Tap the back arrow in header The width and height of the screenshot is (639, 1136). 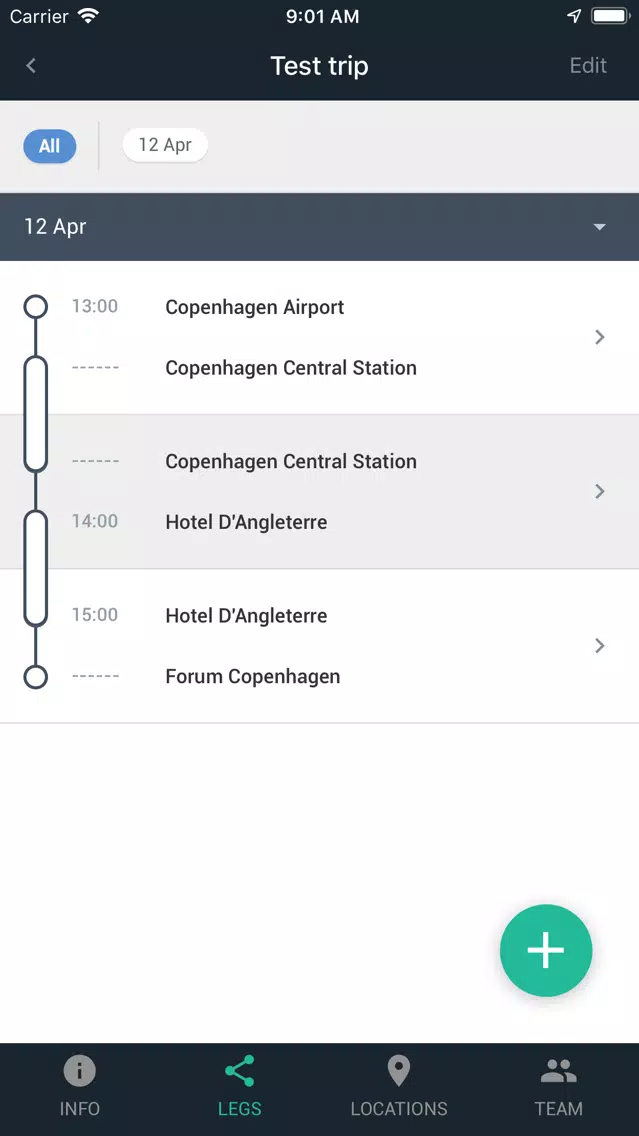pos(30,66)
